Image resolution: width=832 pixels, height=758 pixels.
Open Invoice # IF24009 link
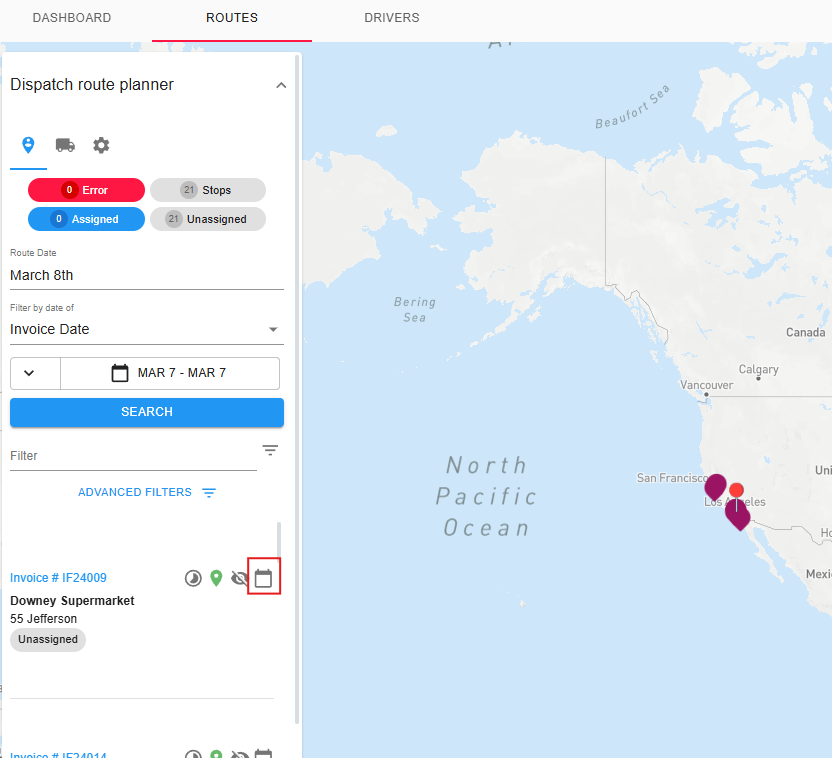pyautogui.click(x=58, y=578)
